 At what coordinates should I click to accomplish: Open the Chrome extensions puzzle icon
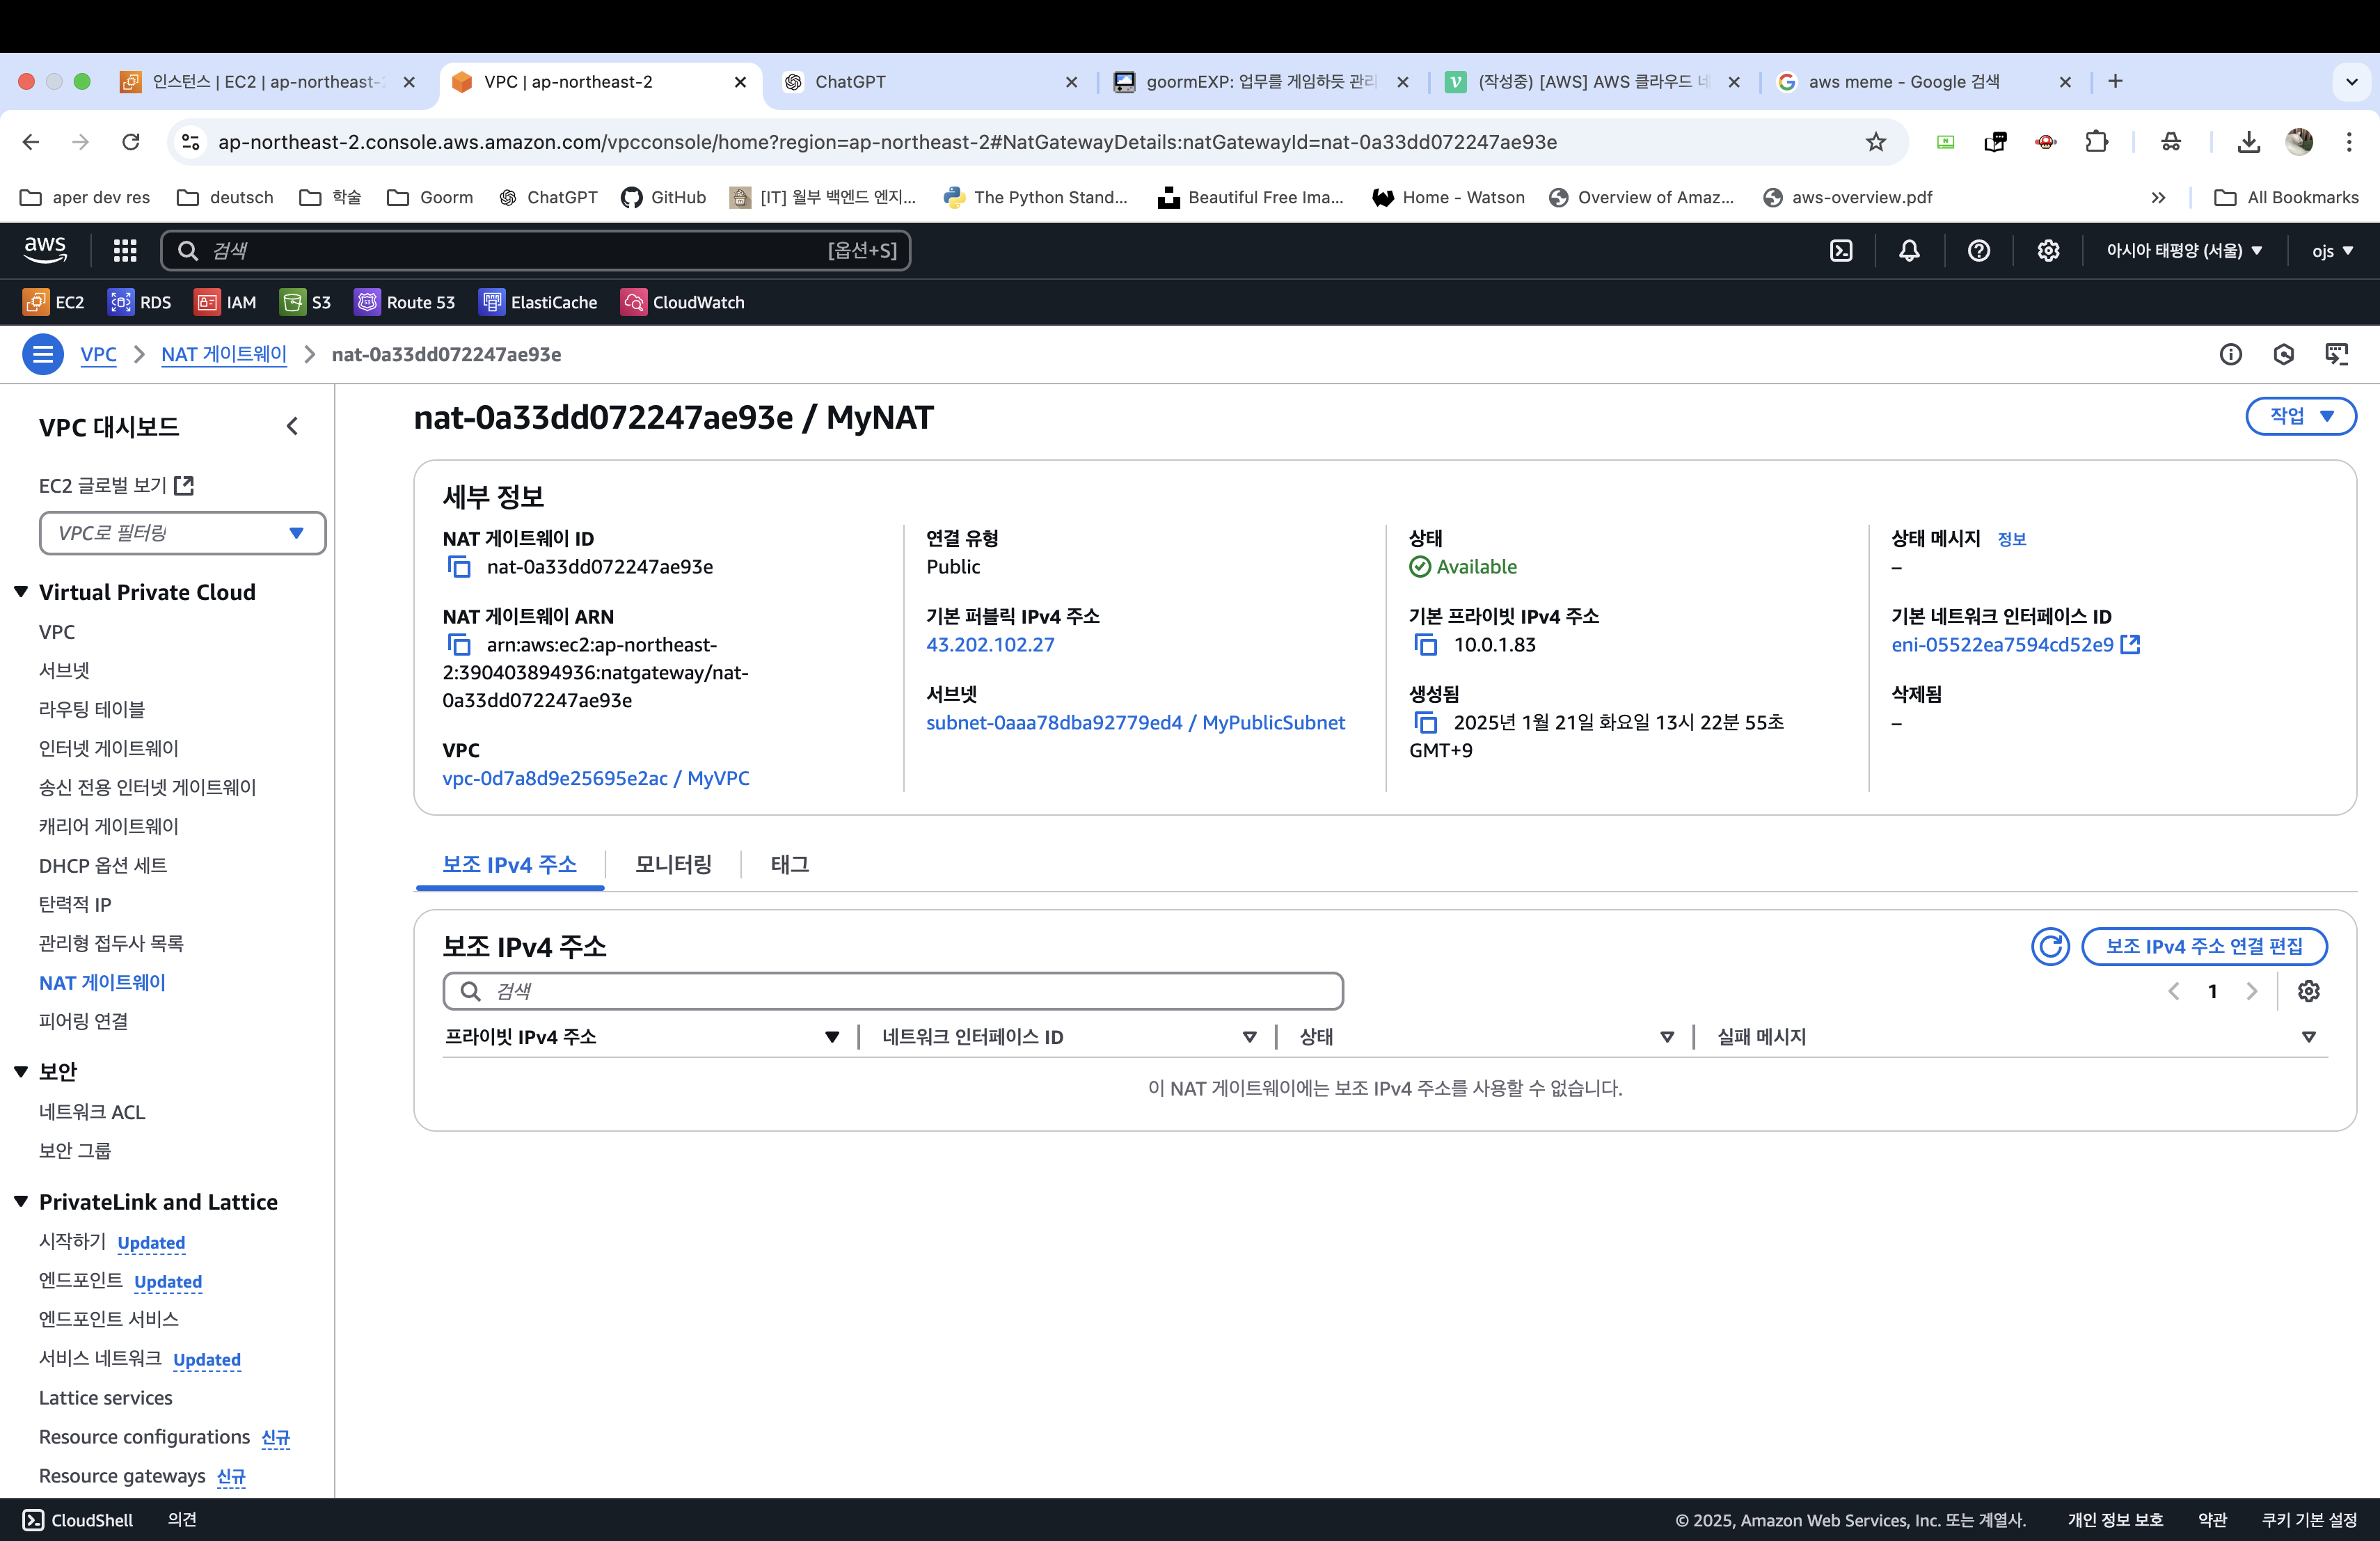tap(2097, 142)
